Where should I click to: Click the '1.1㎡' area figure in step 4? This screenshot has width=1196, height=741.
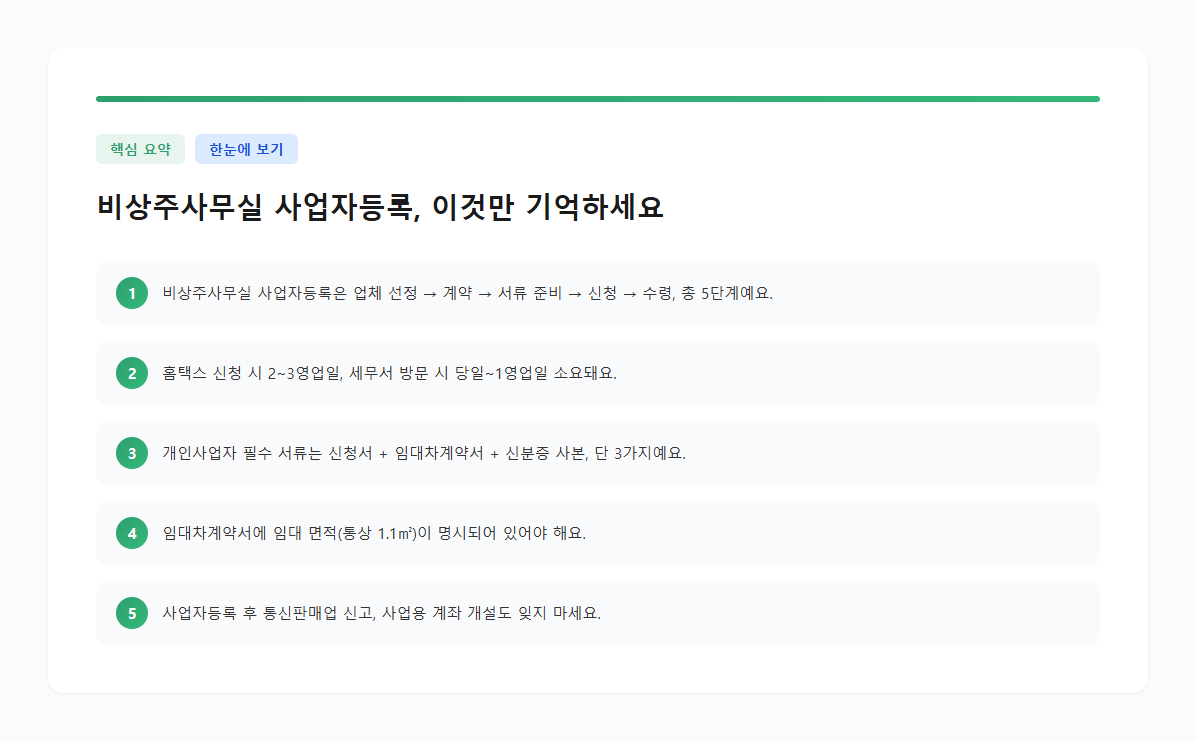(393, 533)
